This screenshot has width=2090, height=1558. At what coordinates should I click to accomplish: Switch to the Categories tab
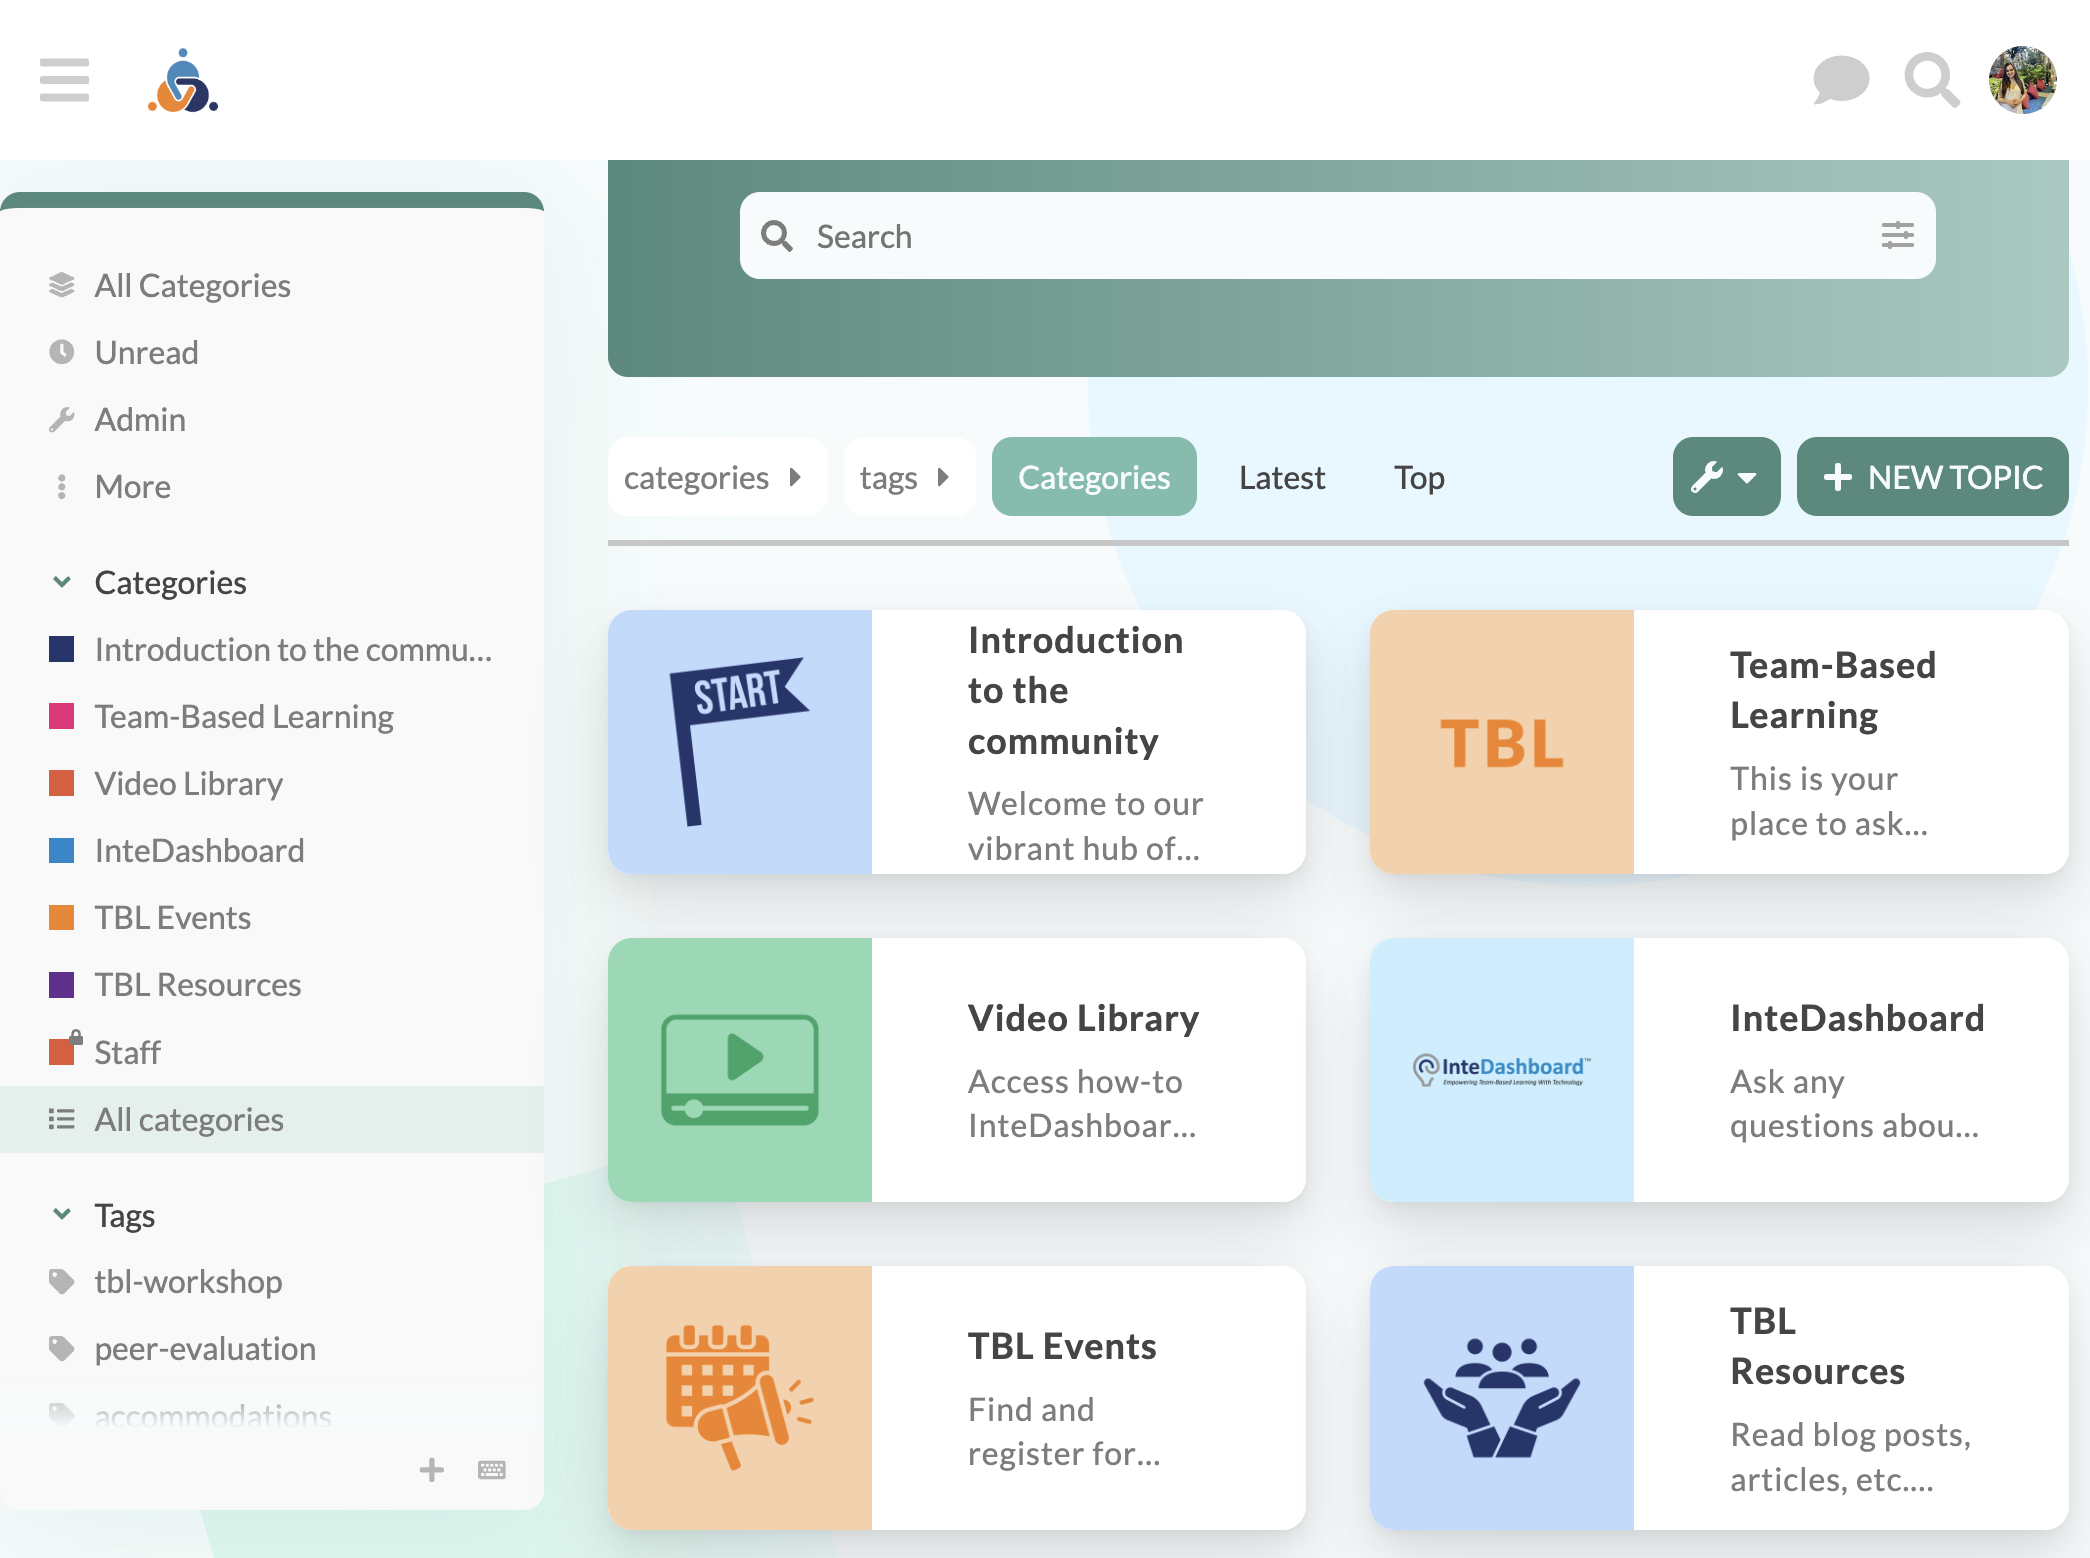coord(1094,477)
